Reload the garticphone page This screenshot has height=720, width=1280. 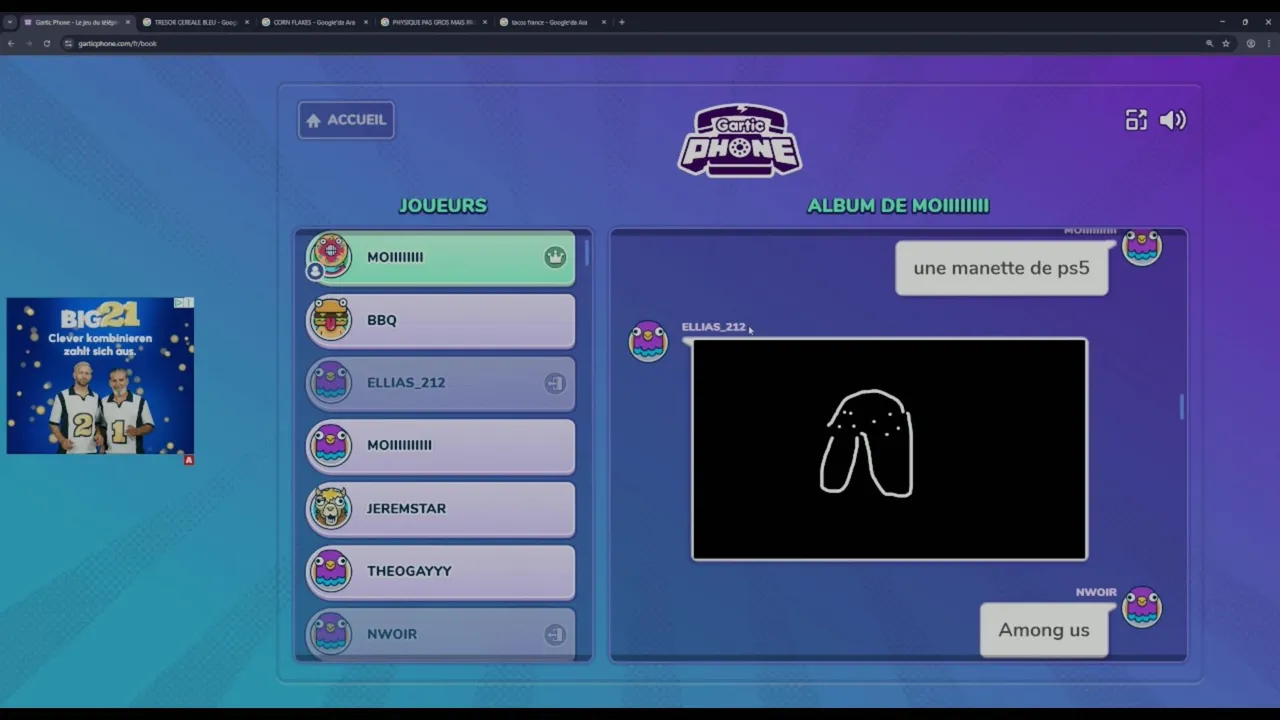click(x=47, y=44)
